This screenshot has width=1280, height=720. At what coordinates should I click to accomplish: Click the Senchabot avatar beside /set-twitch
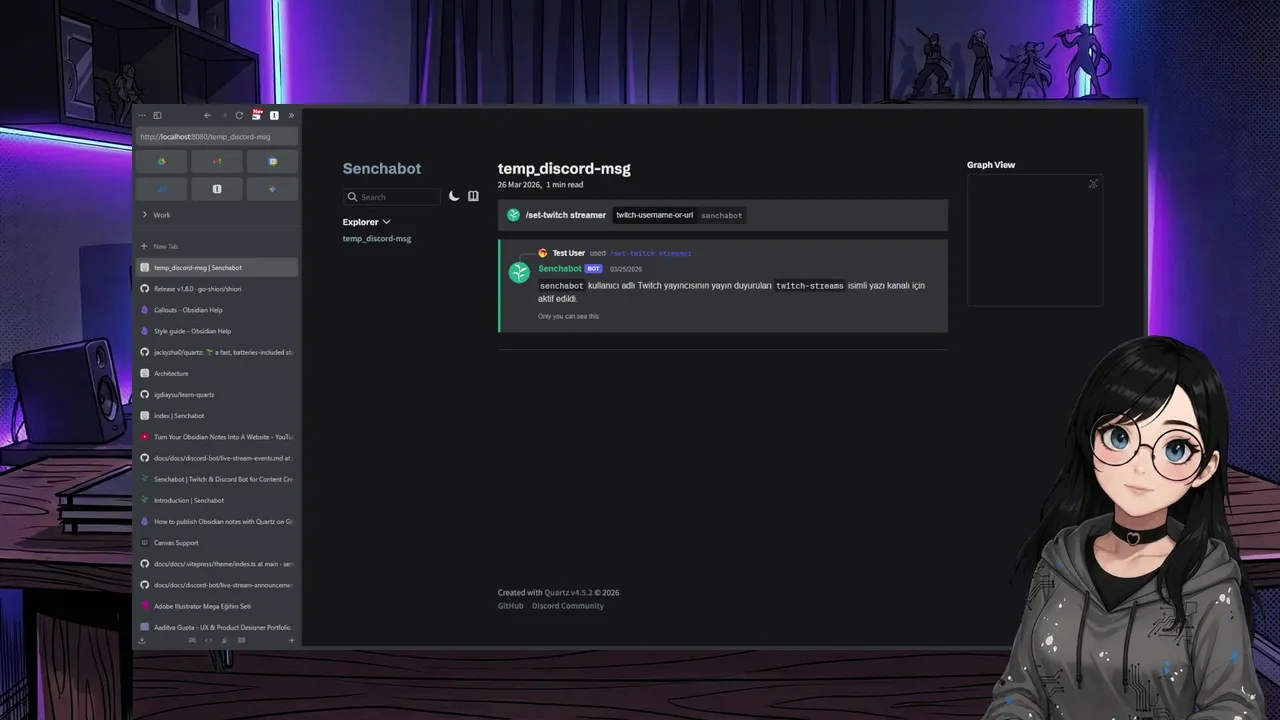tap(513, 215)
